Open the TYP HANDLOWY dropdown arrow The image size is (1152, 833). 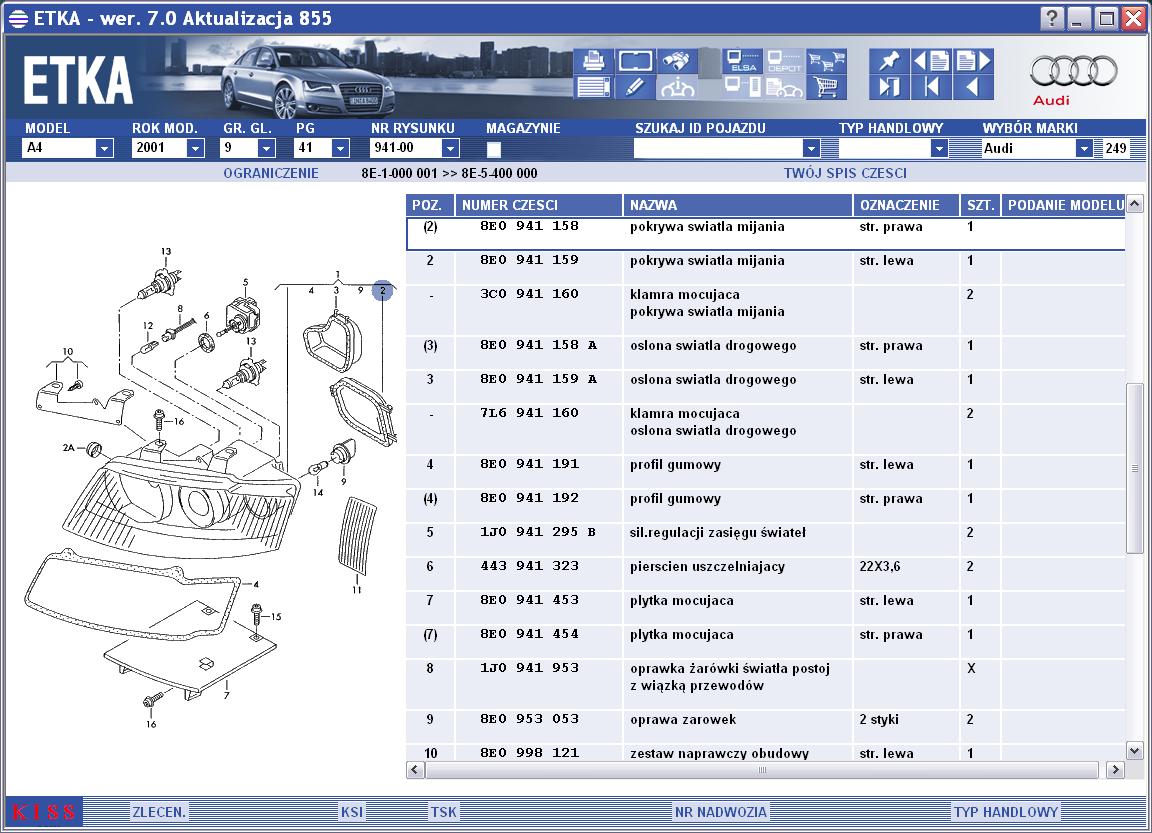click(x=939, y=149)
